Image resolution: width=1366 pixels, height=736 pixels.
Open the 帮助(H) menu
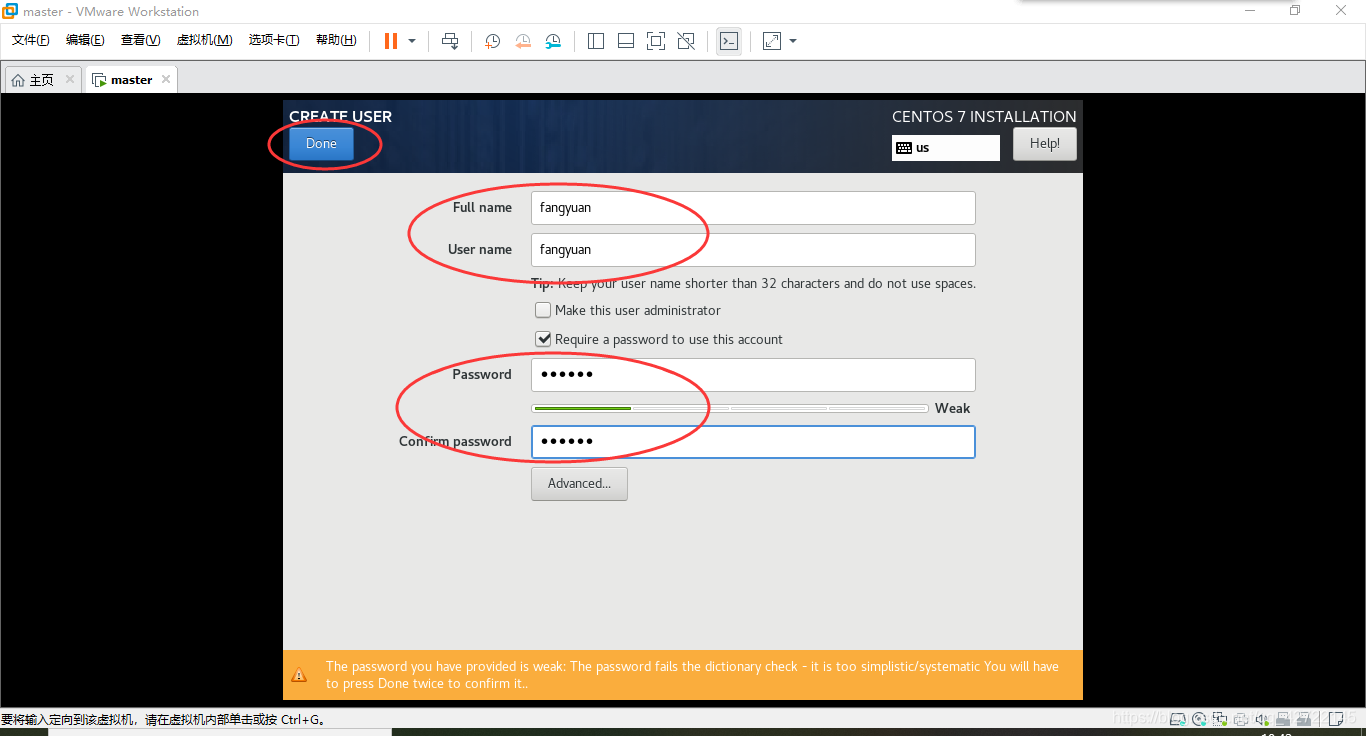click(x=336, y=40)
